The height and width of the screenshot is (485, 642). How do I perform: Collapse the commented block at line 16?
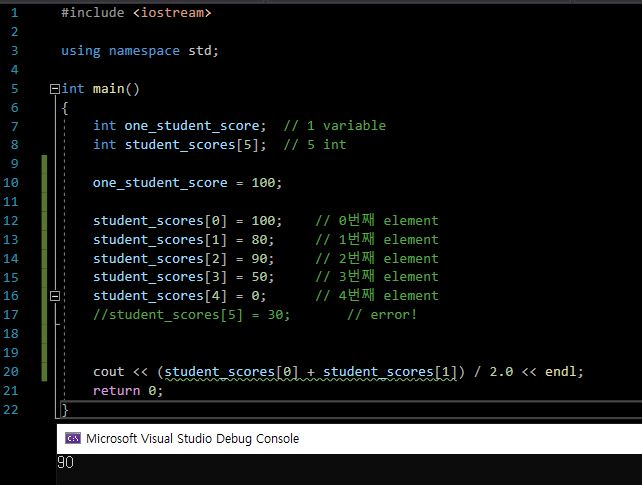[54, 296]
